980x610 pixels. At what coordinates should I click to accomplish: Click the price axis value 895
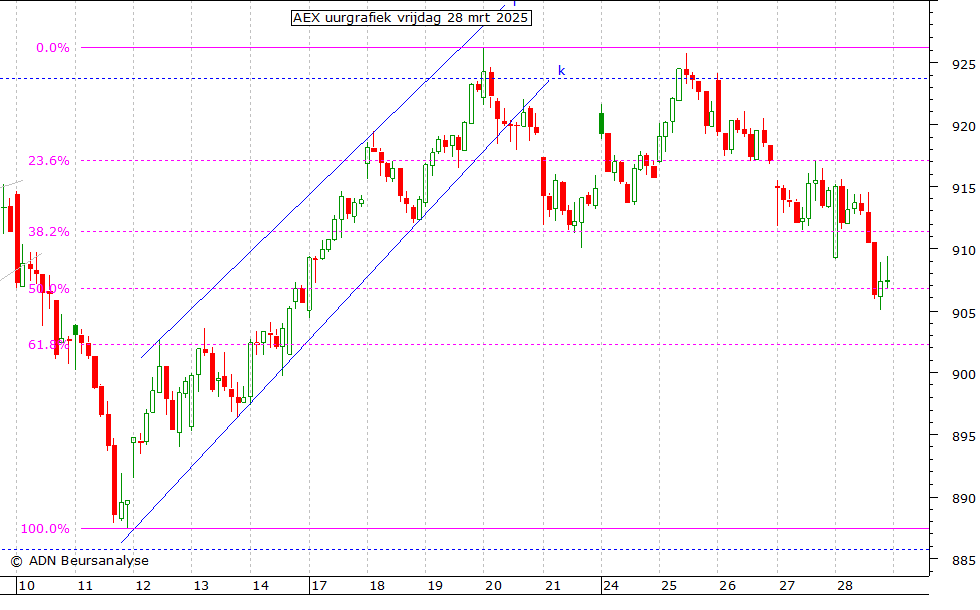963,437
